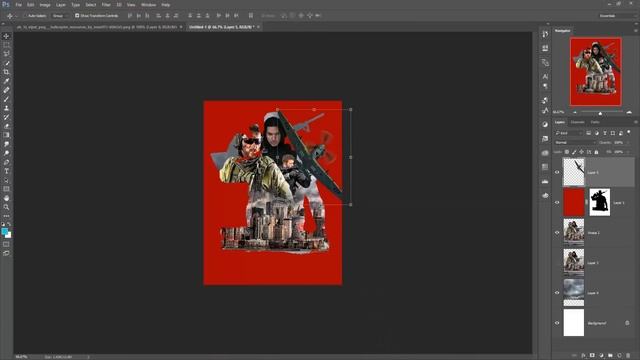The width and height of the screenshot is (640, 360).
Task: Open the layer filter Kind dropdown
Action: pyautogui.click(x=569, y=133)
